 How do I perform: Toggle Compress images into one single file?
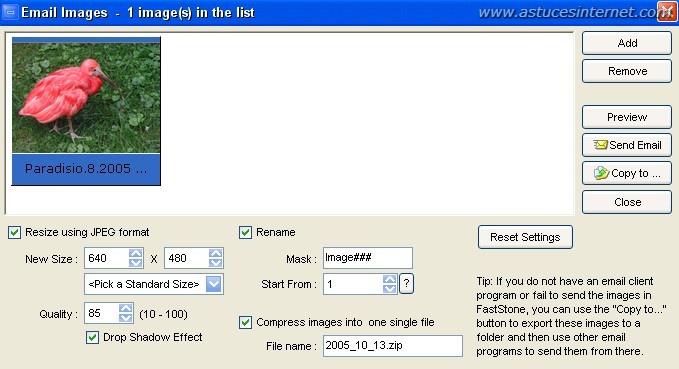tap(246, 323)
